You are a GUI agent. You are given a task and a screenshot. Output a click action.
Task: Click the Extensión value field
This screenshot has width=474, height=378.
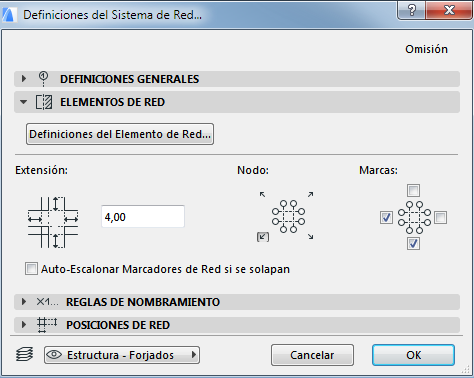143,217
